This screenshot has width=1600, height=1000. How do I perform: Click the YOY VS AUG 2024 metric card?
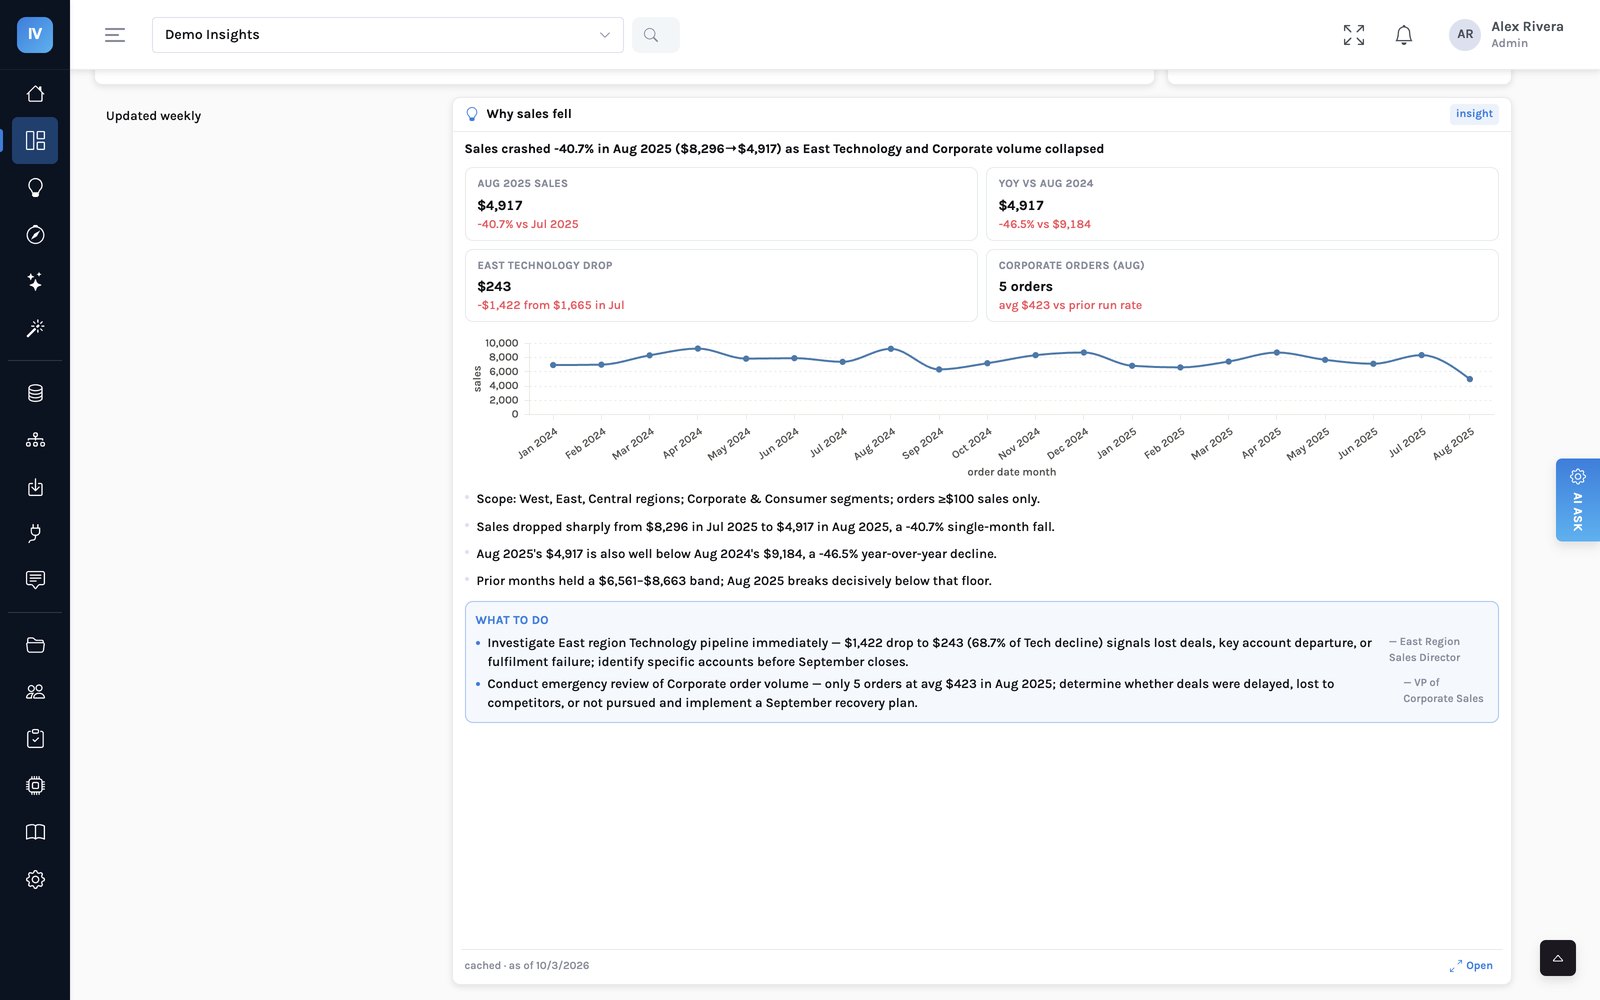[x=1242, y=204]
